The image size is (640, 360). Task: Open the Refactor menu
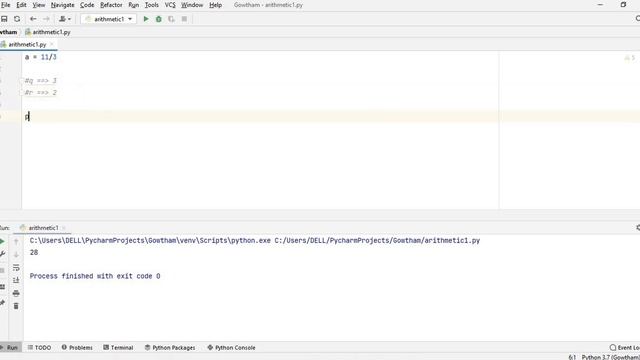(111, 5)
